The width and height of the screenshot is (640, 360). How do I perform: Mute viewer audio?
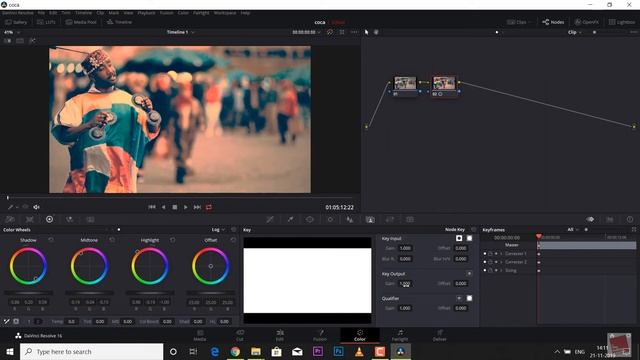coord(36,207)
